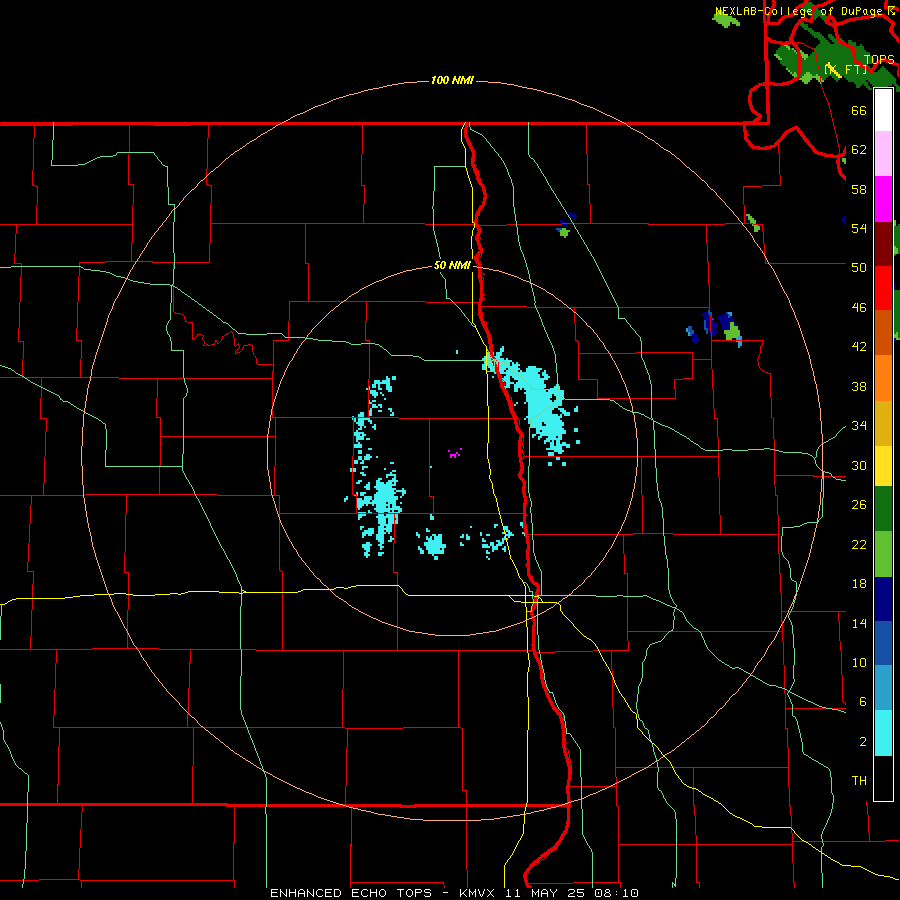
Task: Pick the dark red legend swatch
Action: (x=883, y=243)
